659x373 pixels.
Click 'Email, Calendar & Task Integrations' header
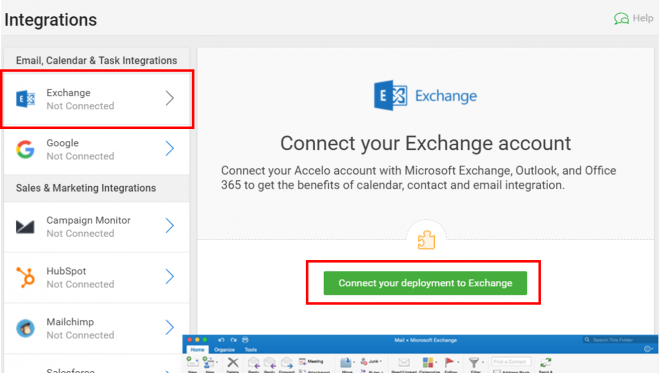(x=96, y=60)
